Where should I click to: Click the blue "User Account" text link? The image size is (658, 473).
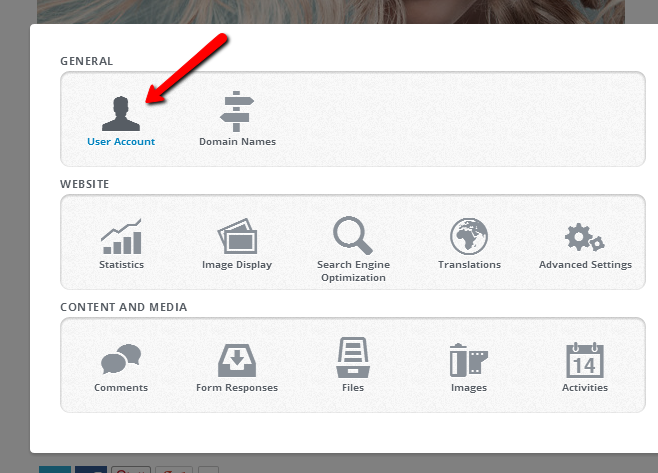(x=121, y=142)
